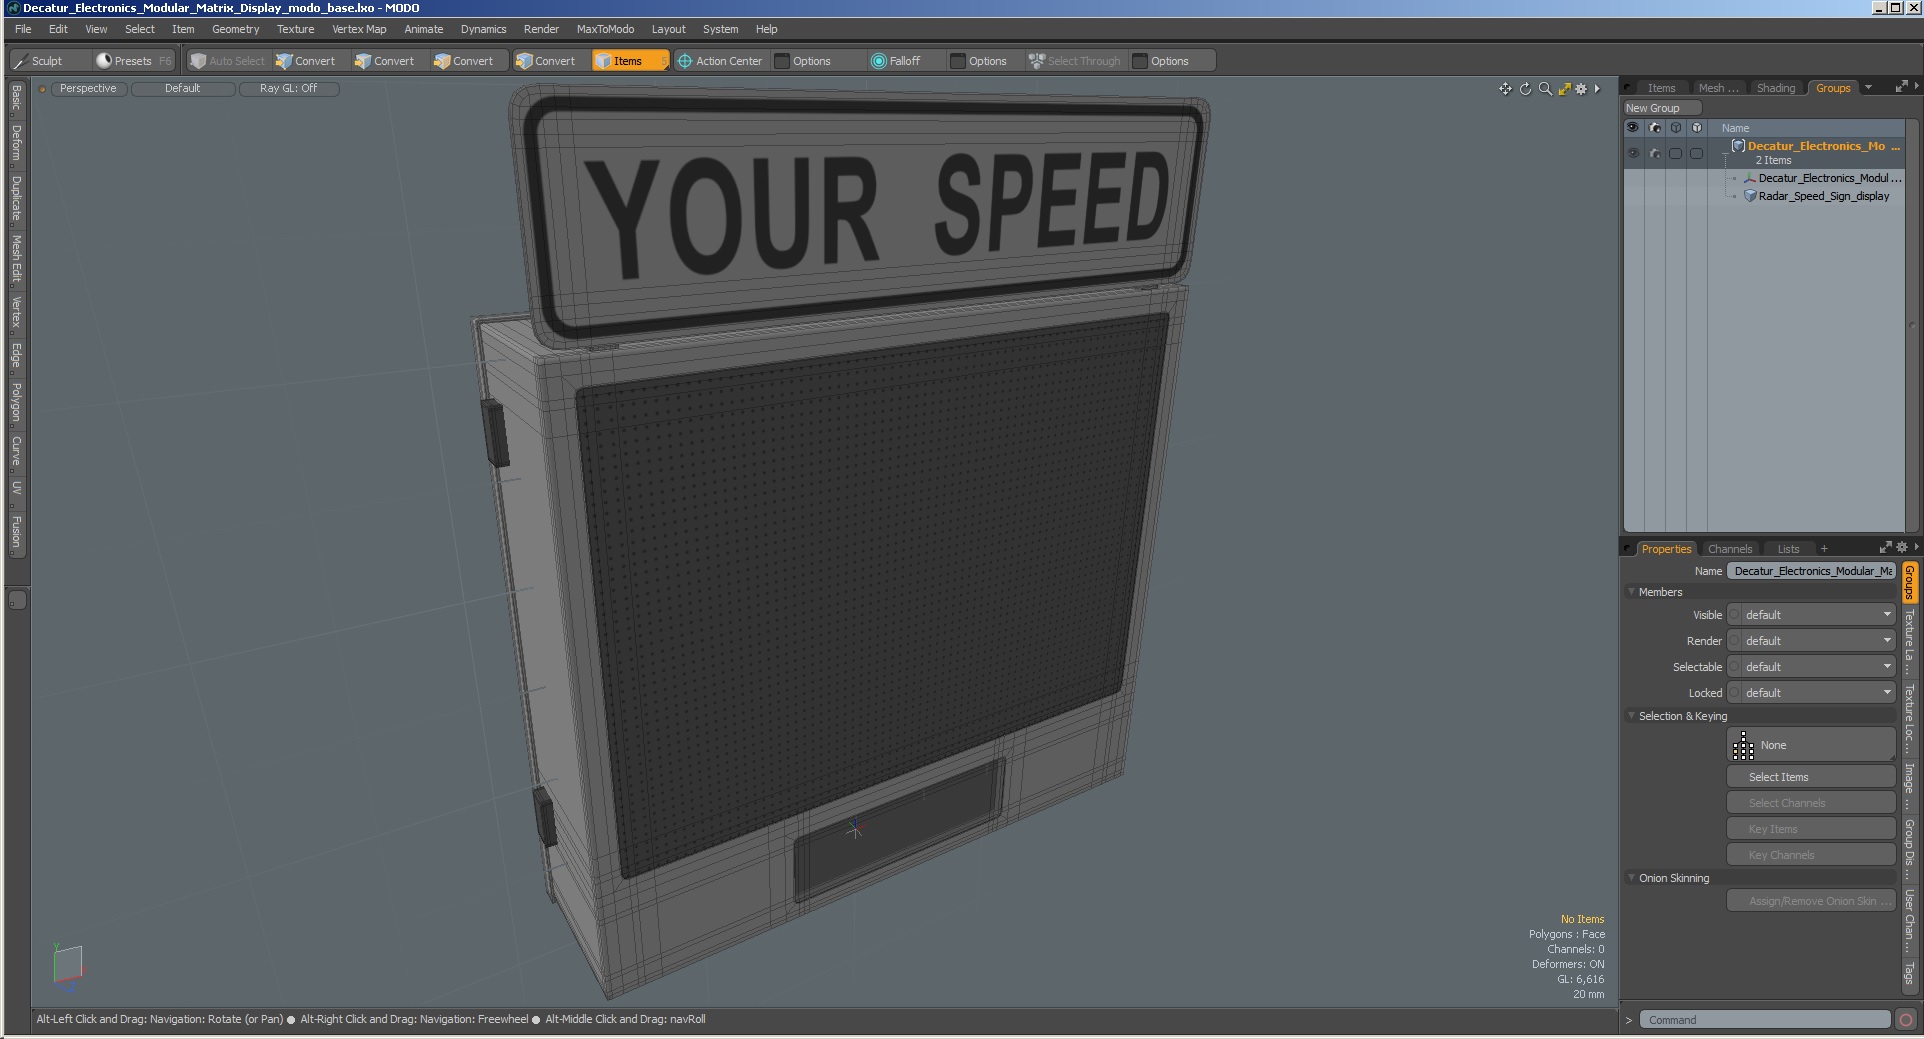1924x1039 pixels.
Task: Maximize the Groups panel with the expand icon
Action: tap(1901, 87)
